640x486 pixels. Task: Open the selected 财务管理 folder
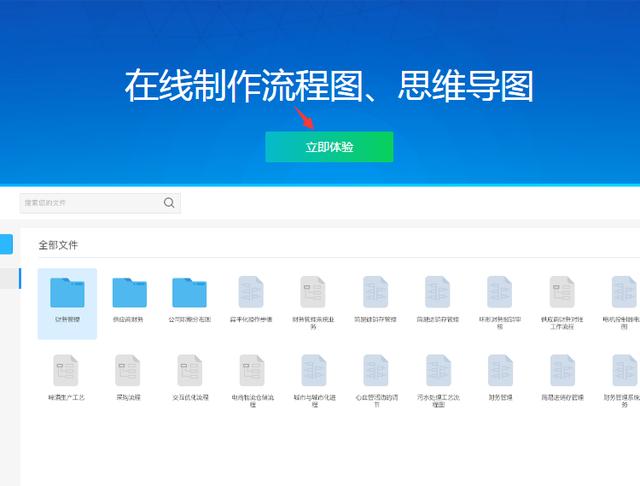(67, 293)
